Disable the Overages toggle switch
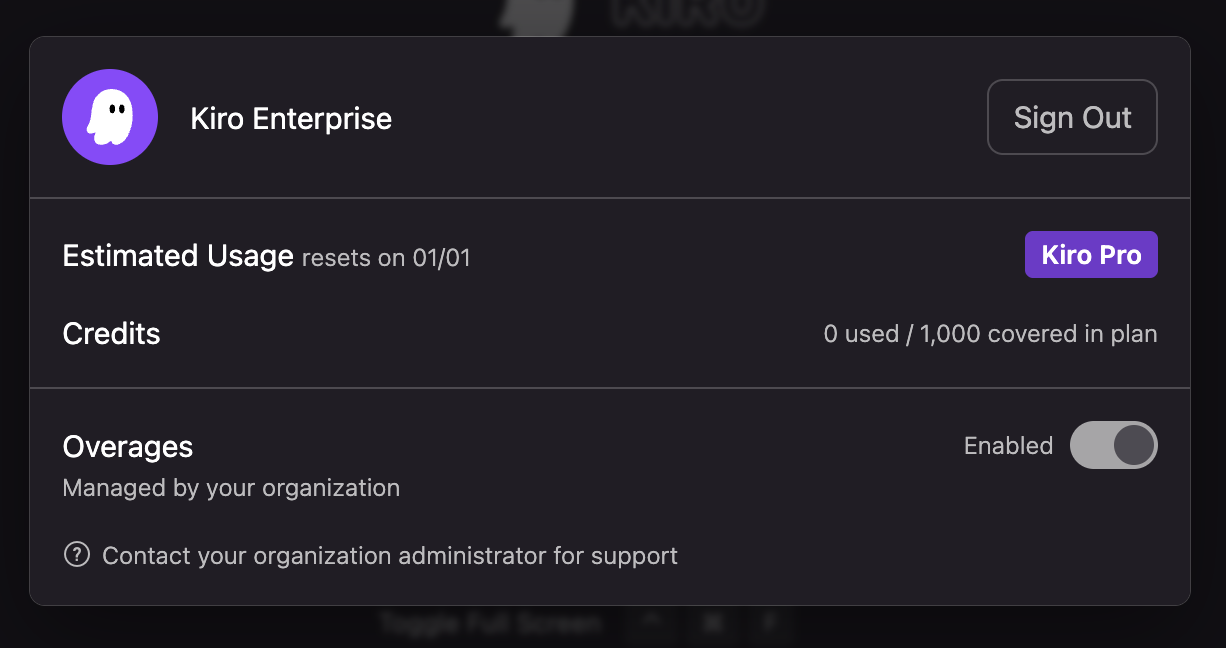The width and height of the screenshot is (1226, 648). point(1113,445)
